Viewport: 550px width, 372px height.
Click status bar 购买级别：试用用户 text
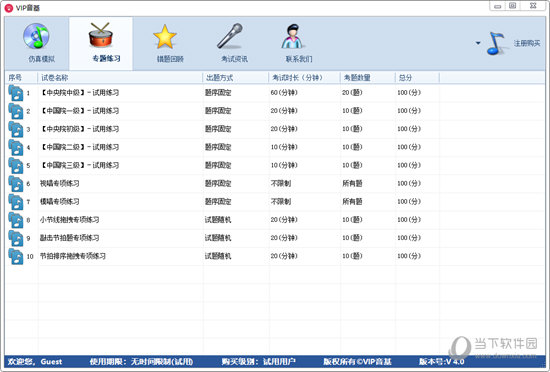pos(259,361)
